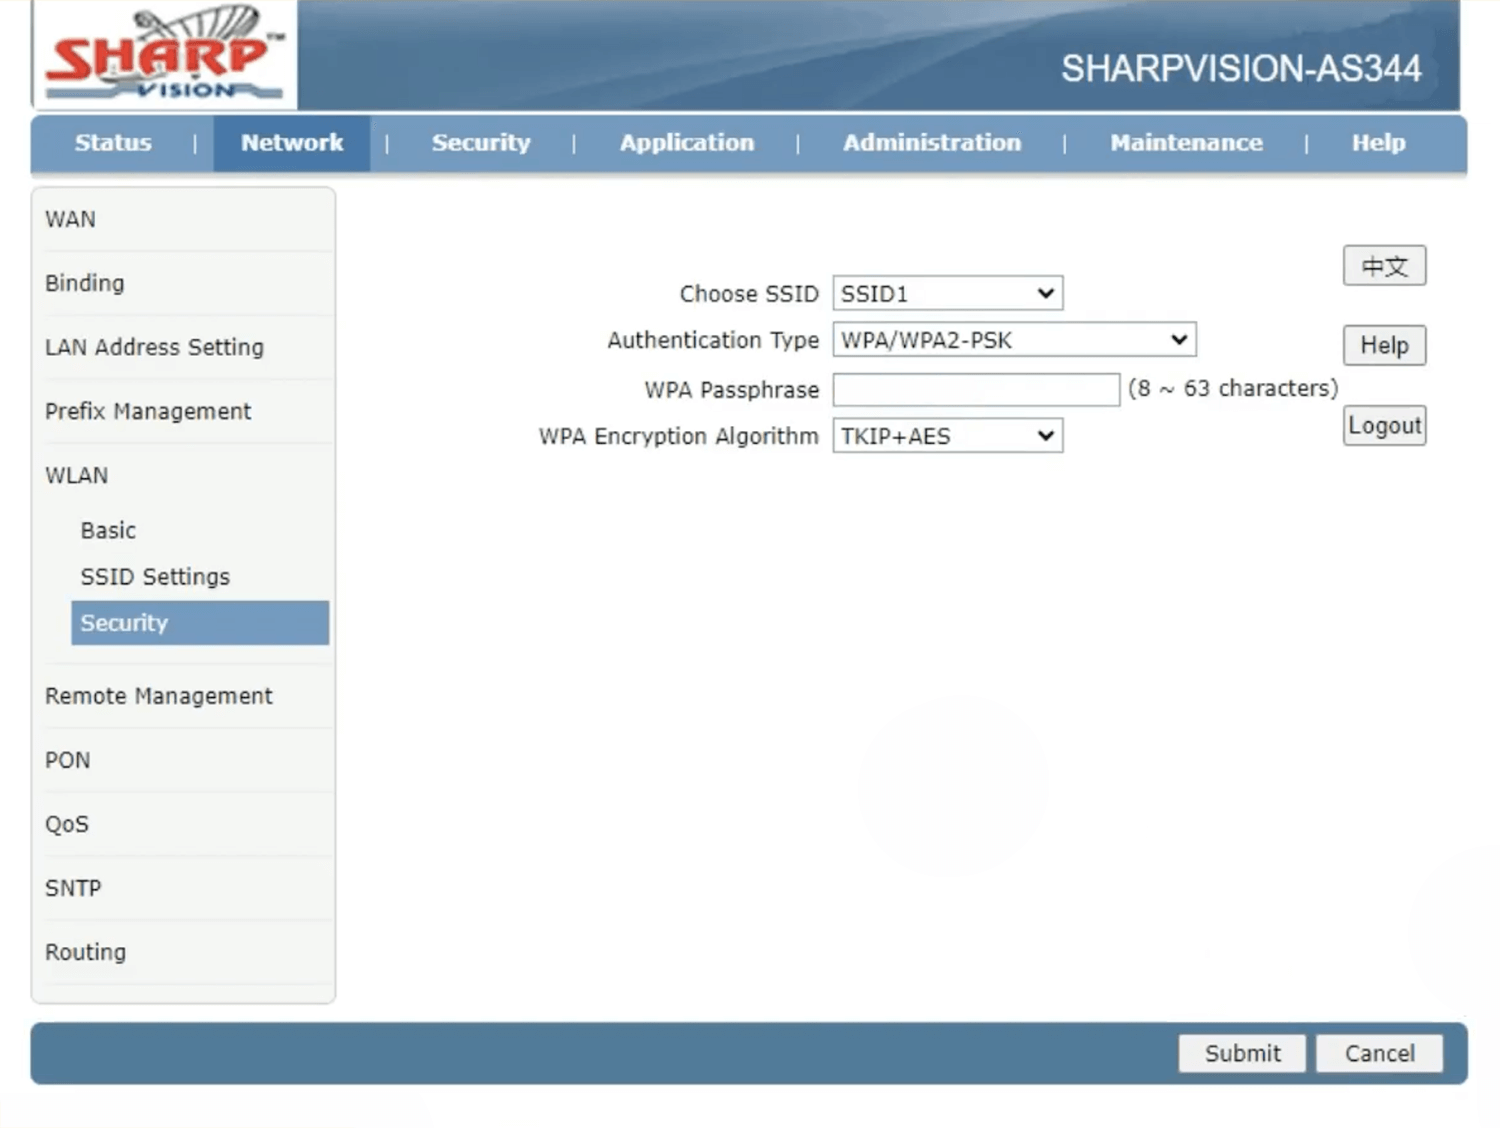The image size is (1500, 1128).
Task: Click the WPA Passphrase input field
Action: tap(975, 389)
